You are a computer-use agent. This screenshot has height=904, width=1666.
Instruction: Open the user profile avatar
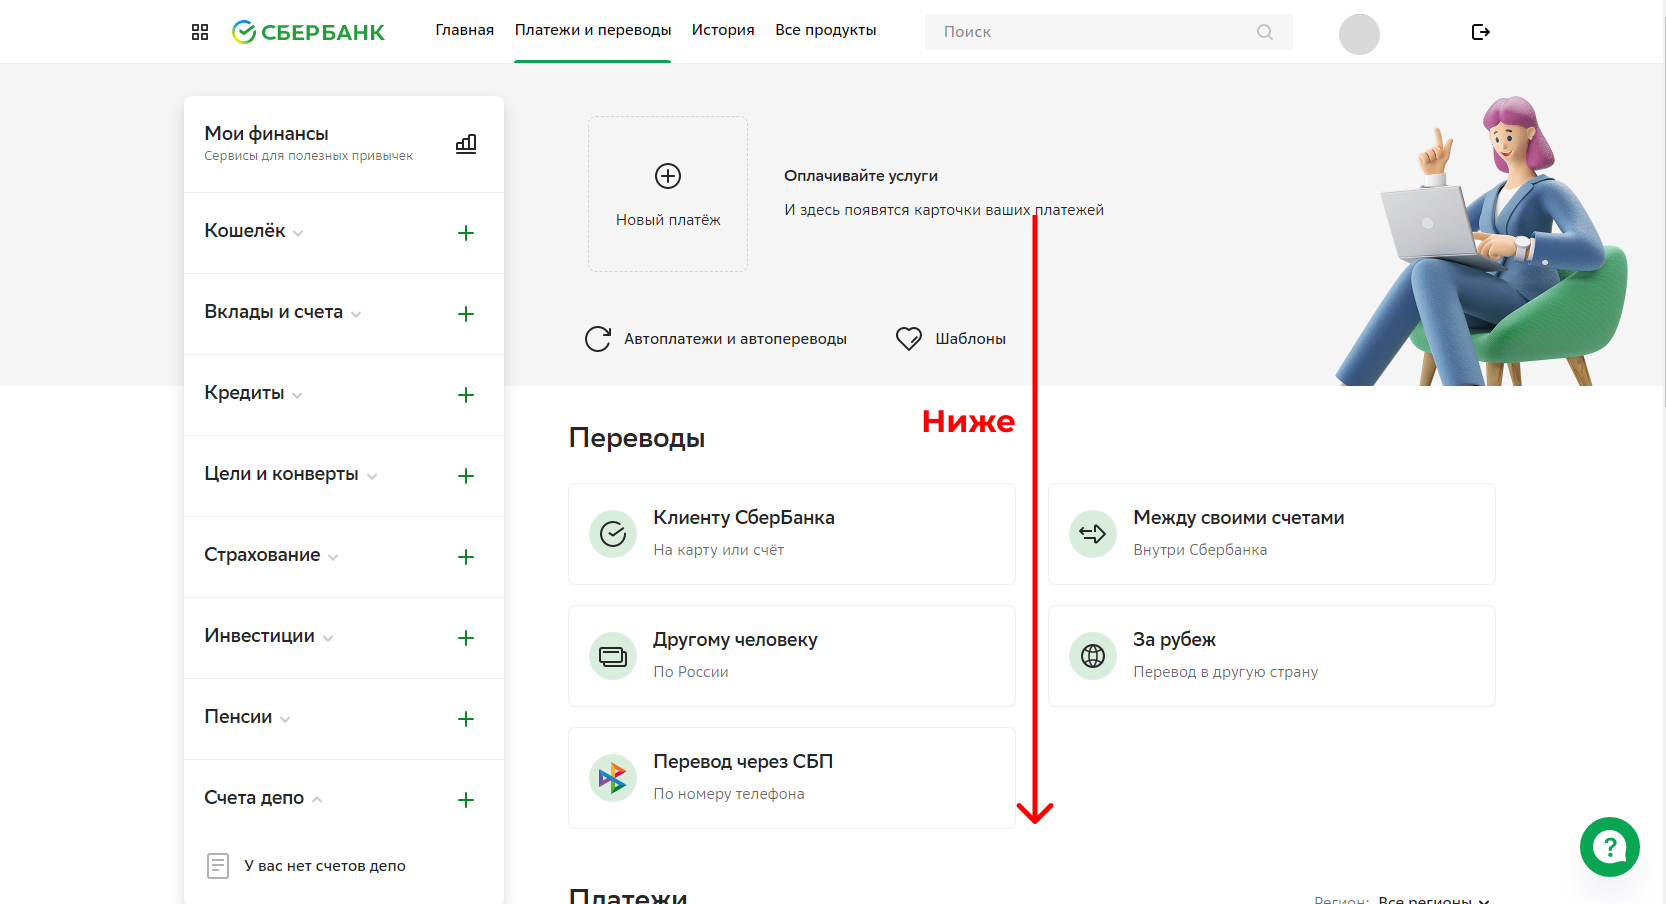pyautogui.click(x=1359, y=34)
